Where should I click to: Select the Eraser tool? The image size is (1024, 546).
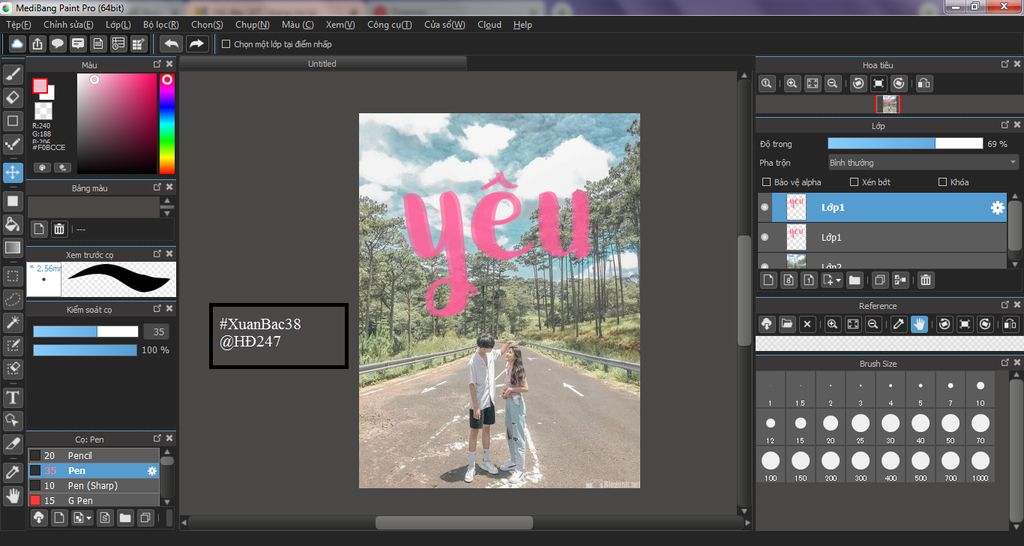coord(12,97)
